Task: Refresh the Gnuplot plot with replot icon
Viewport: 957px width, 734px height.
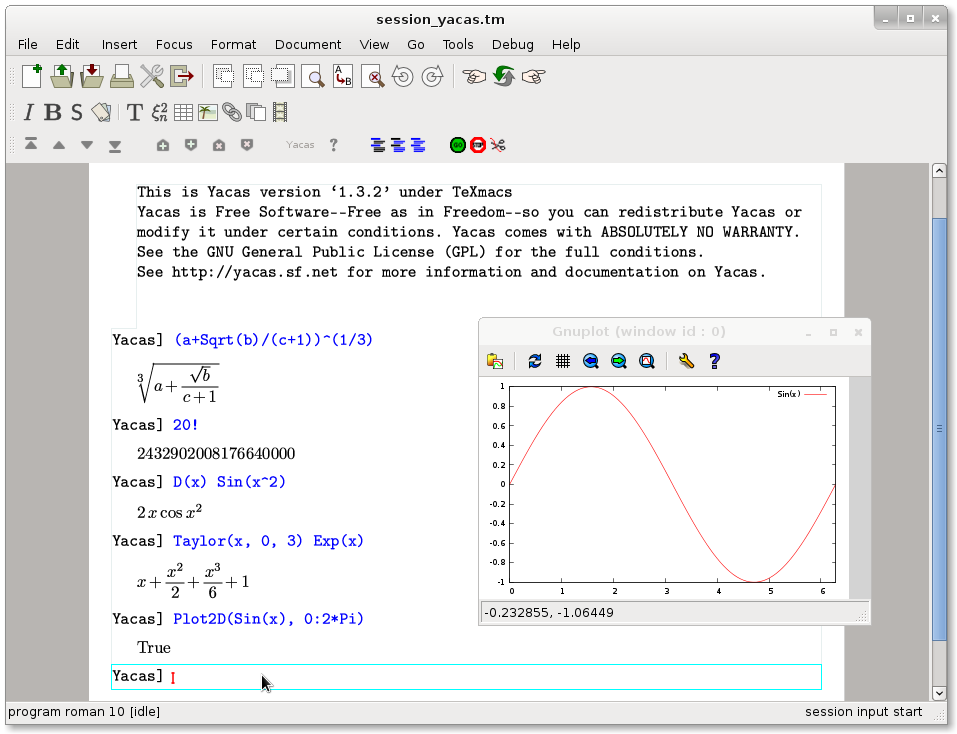Action: [535, 361]
